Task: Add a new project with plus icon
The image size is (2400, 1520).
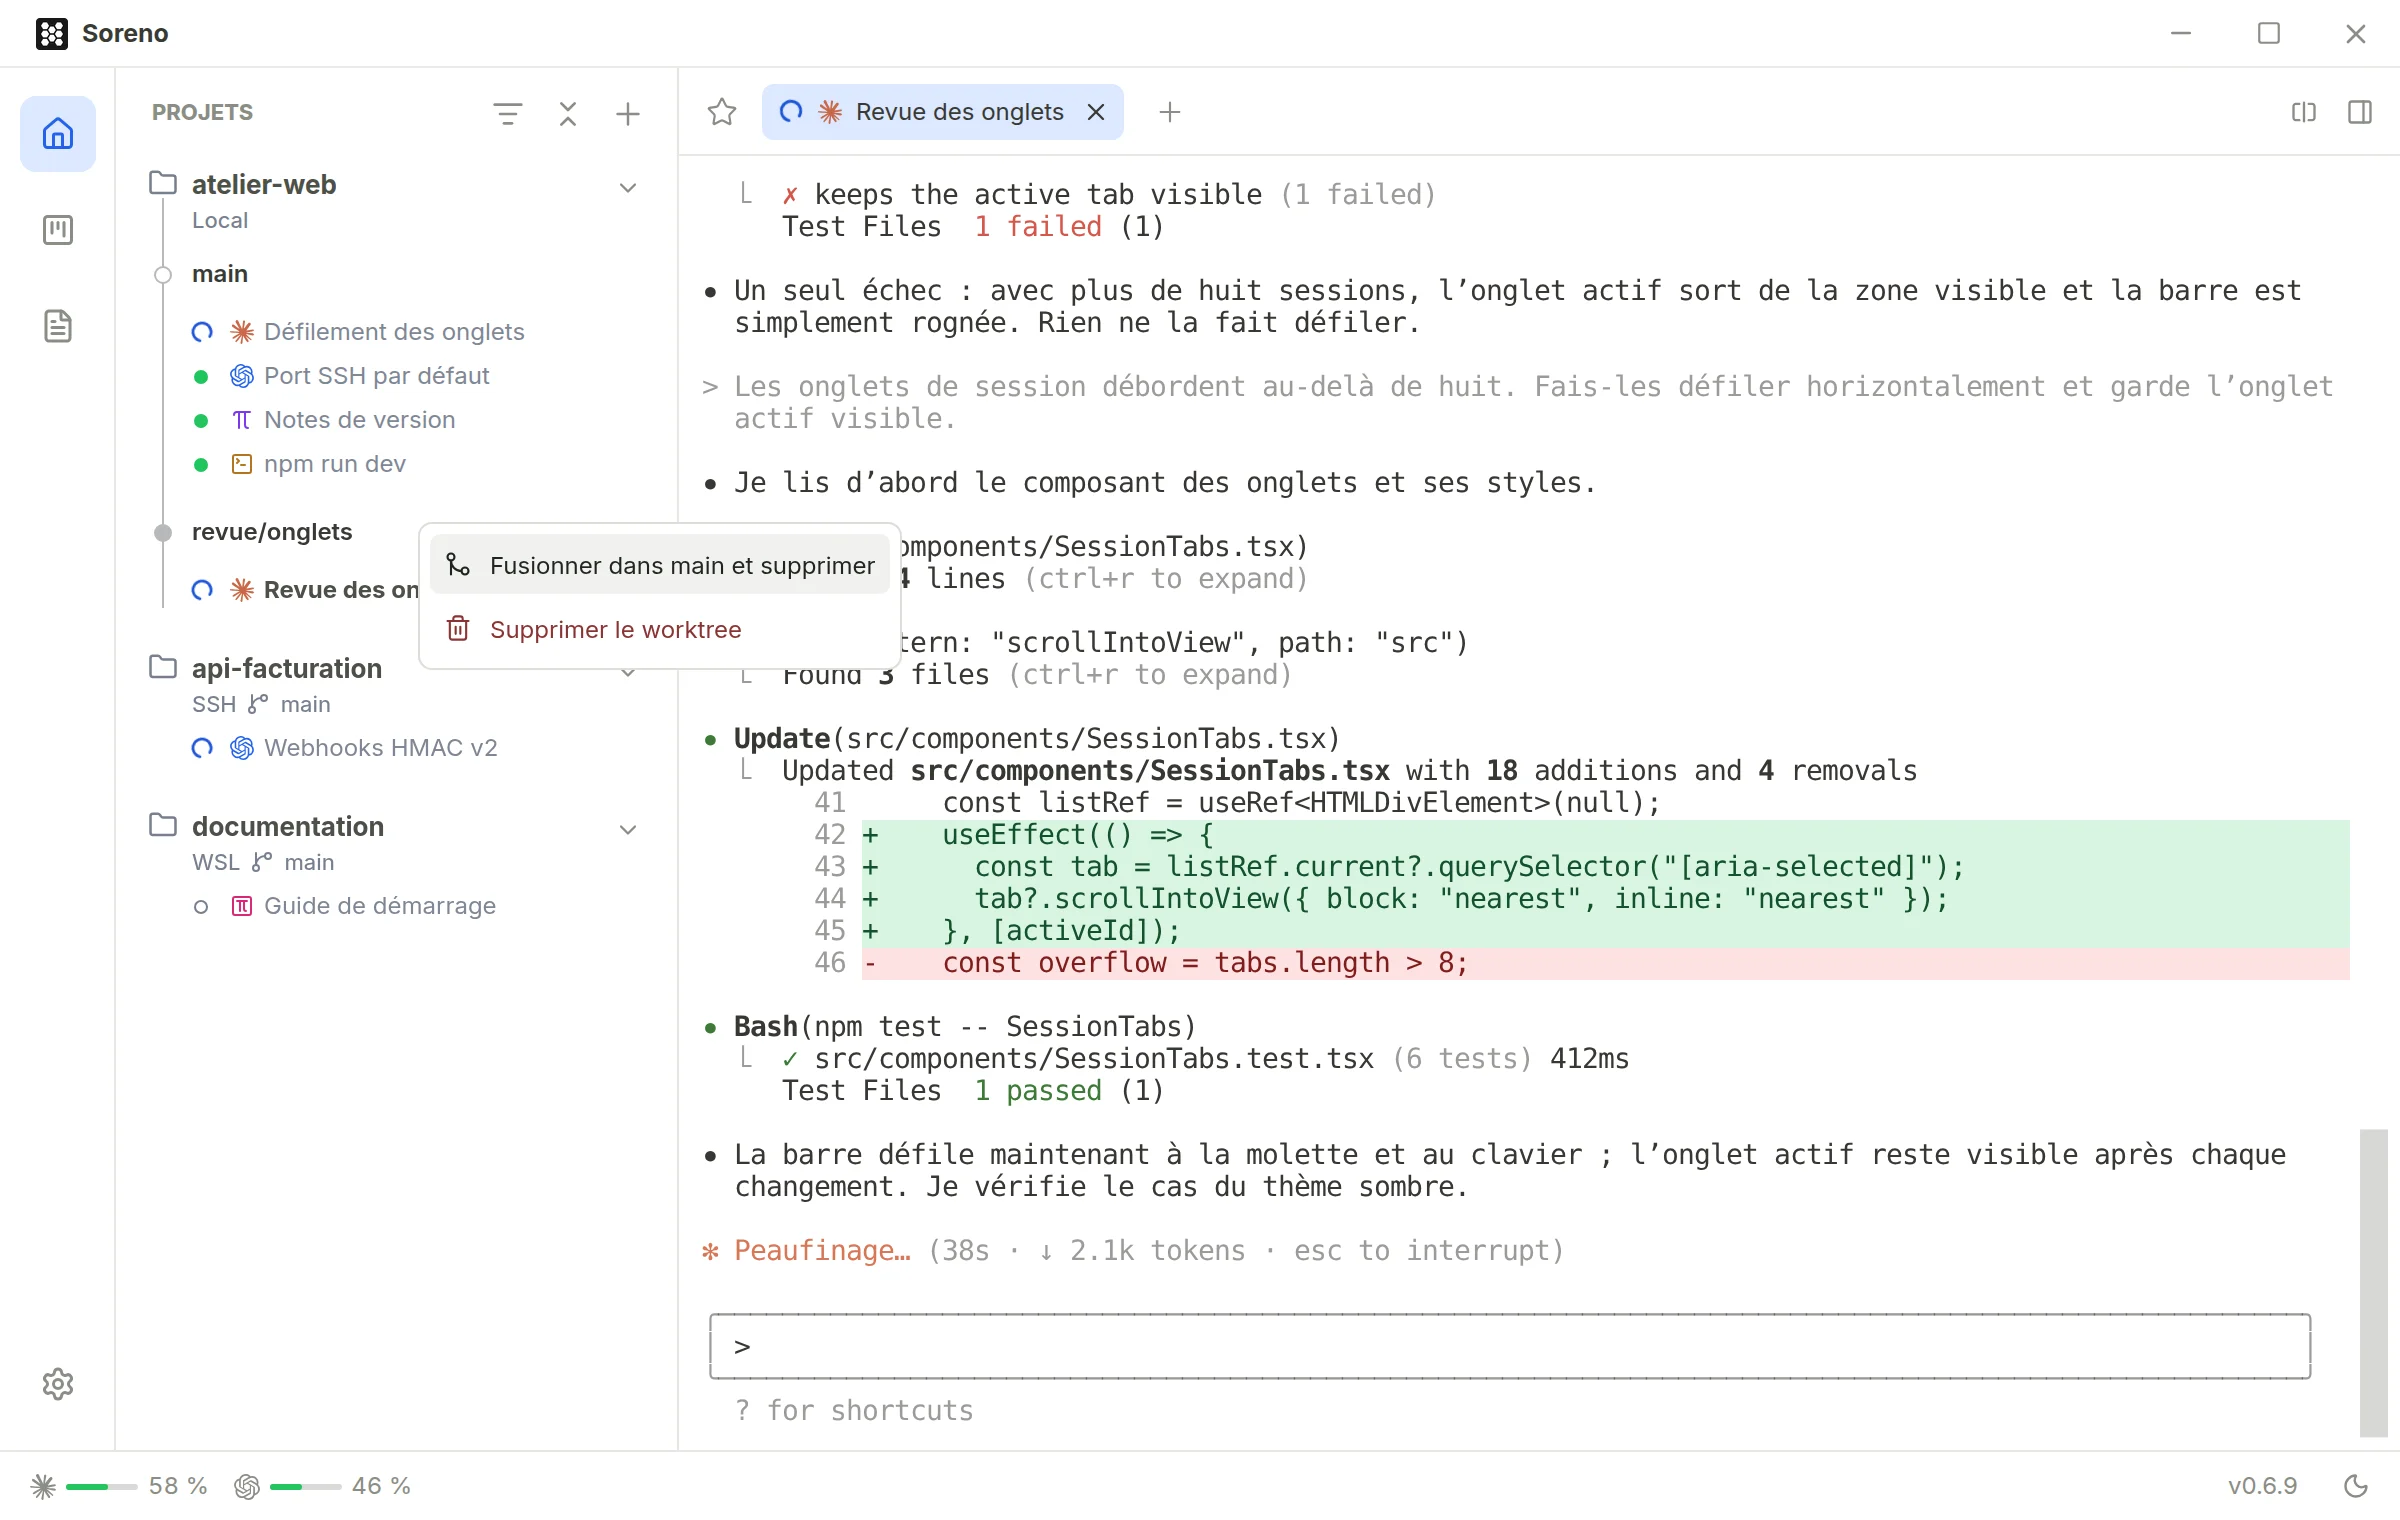Action: point(628,113)
